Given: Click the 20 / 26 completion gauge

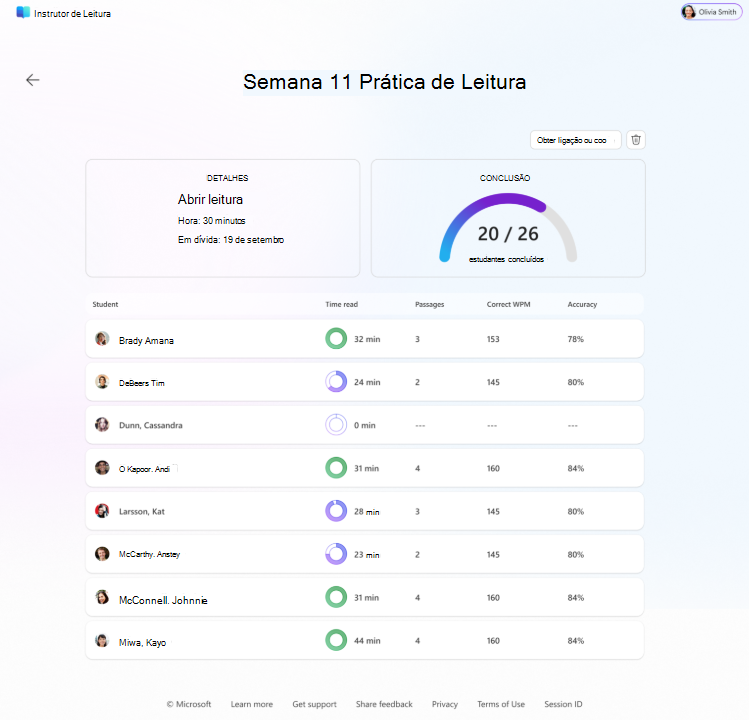Looking at the screenshot, I should [508, 228].
